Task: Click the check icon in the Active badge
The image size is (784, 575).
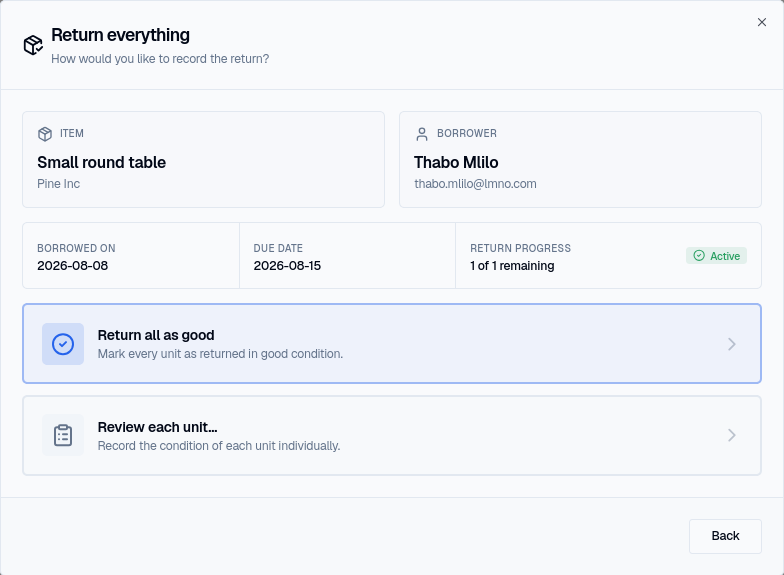Action: (699, 256)
